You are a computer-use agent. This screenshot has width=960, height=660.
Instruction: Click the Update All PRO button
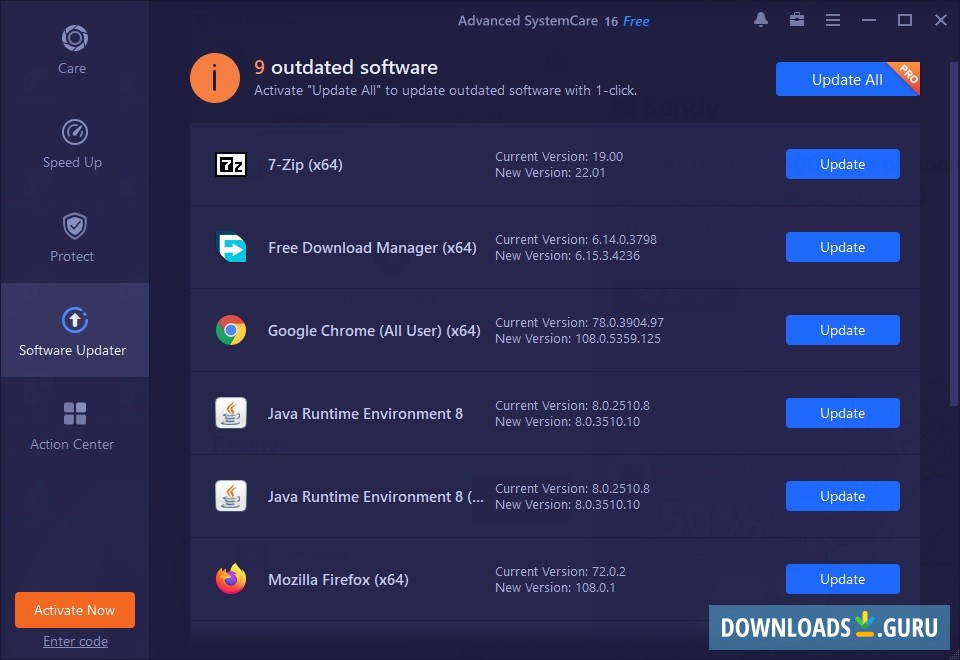pos(847,79)
